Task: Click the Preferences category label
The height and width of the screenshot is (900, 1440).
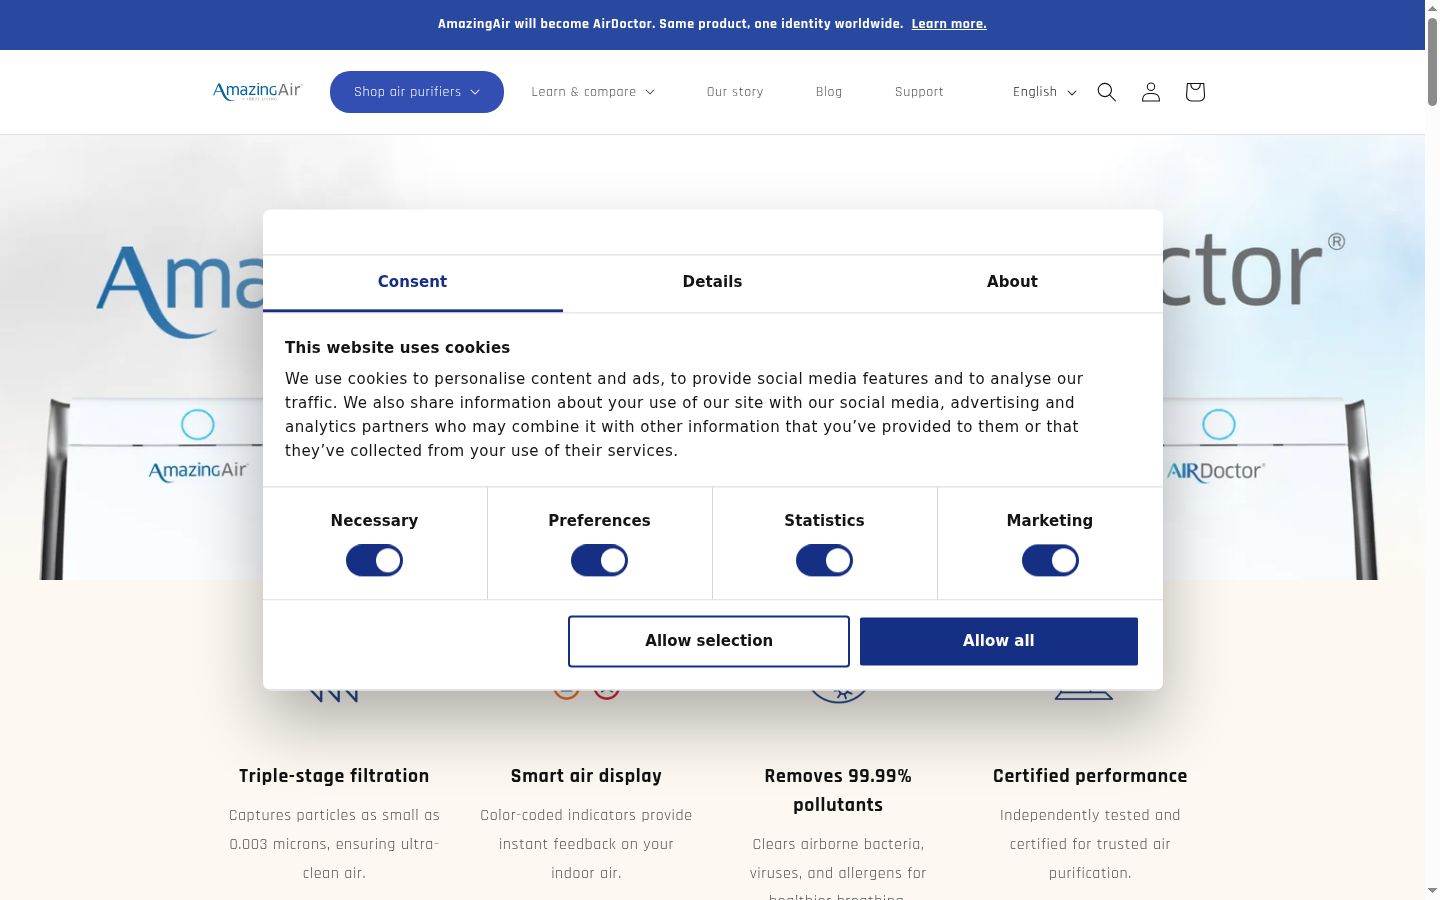Action: point(599,521)
